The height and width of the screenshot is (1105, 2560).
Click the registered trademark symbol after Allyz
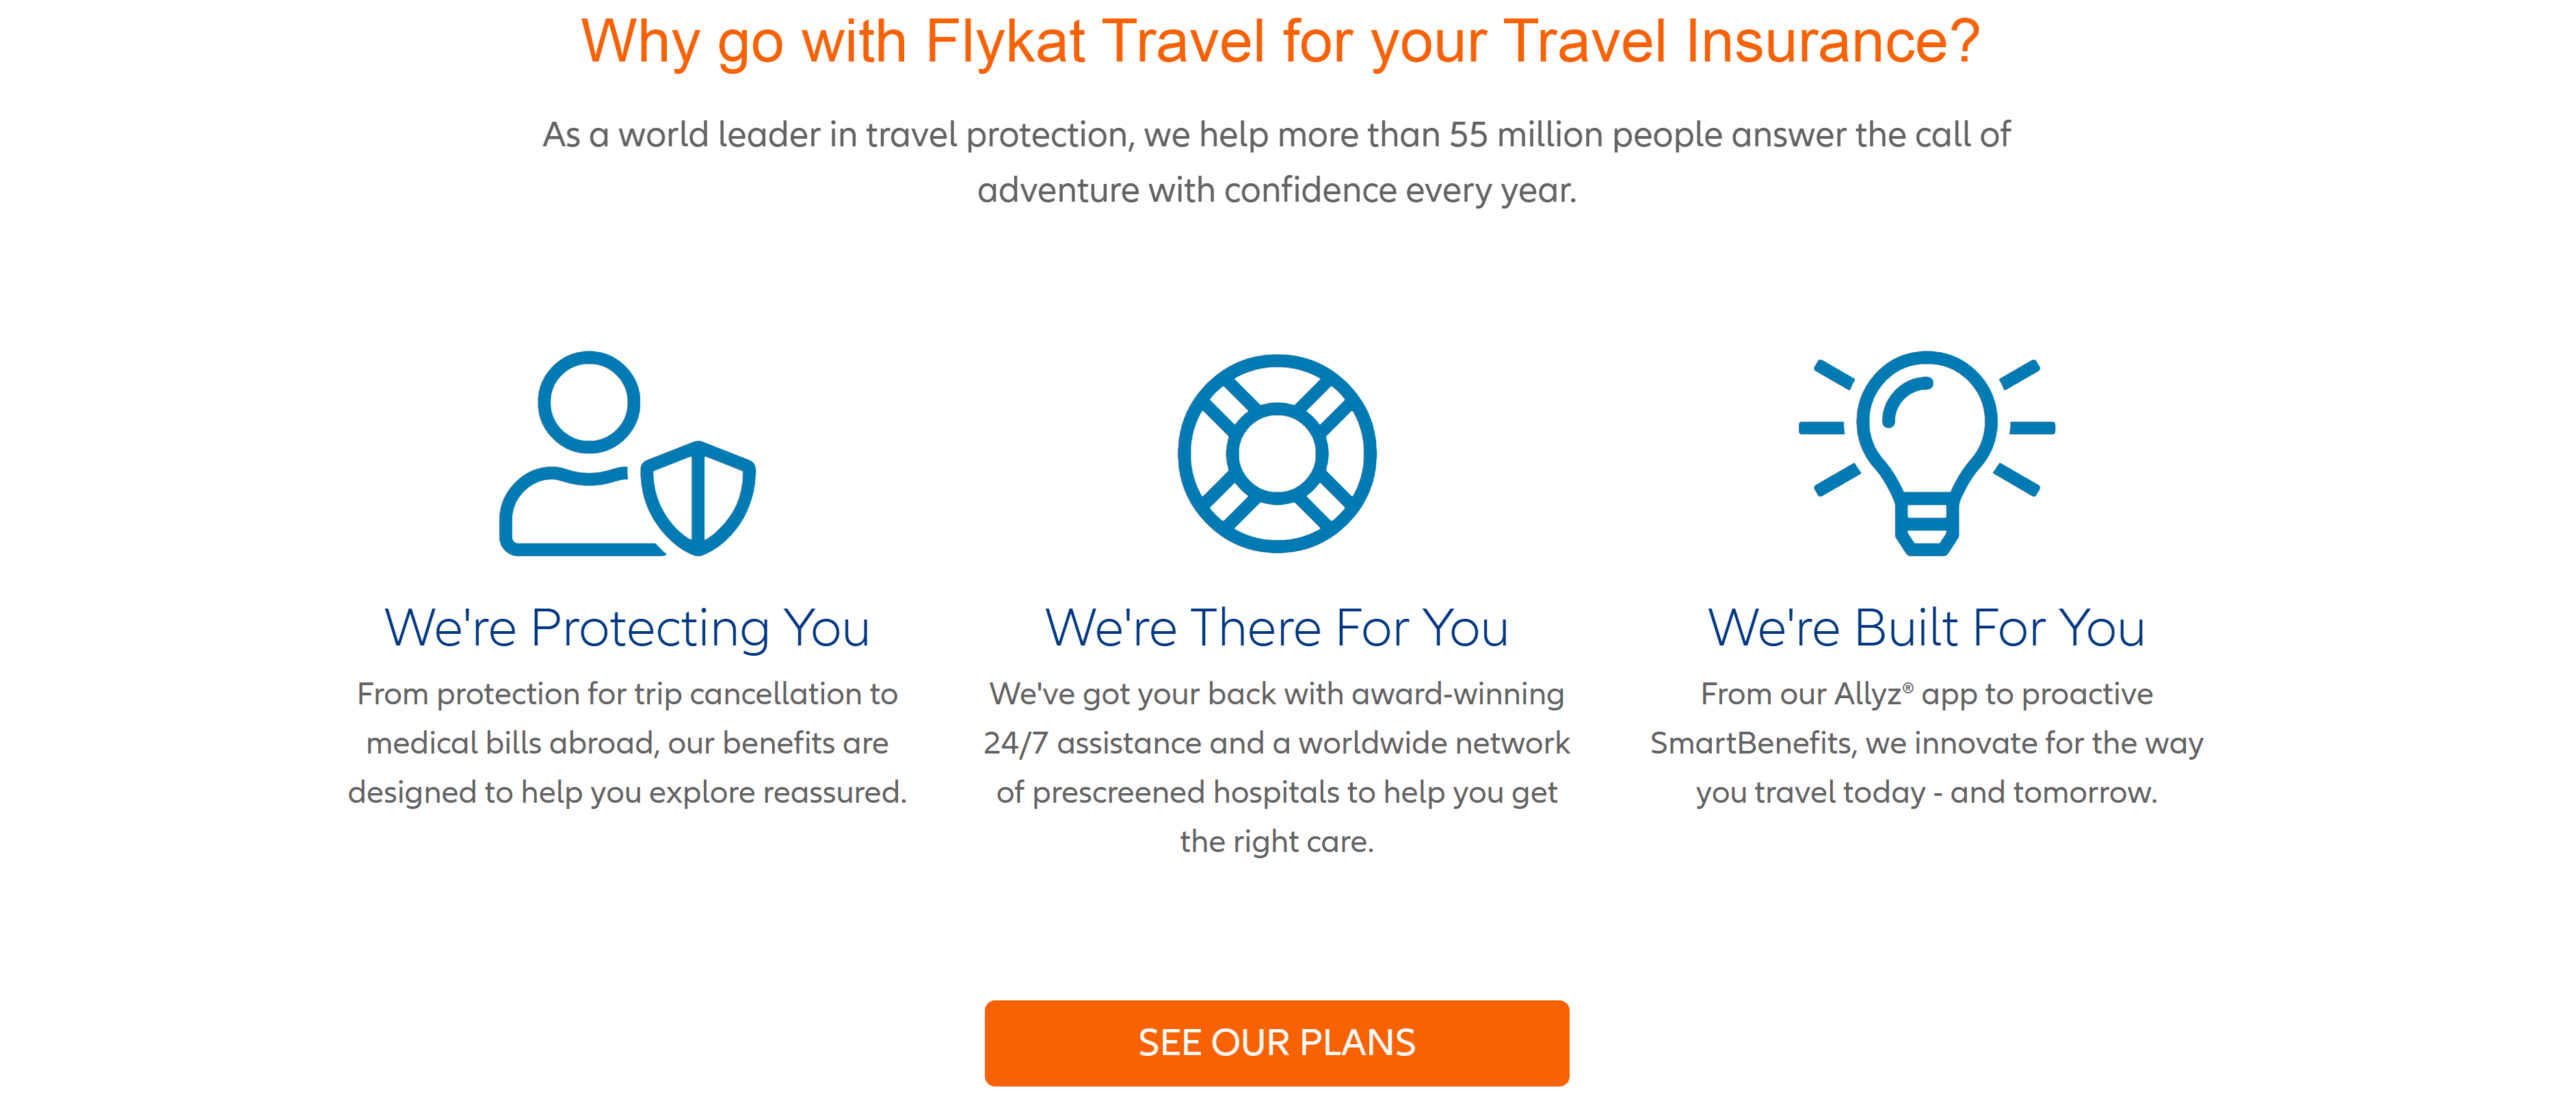pos(1908,687)
